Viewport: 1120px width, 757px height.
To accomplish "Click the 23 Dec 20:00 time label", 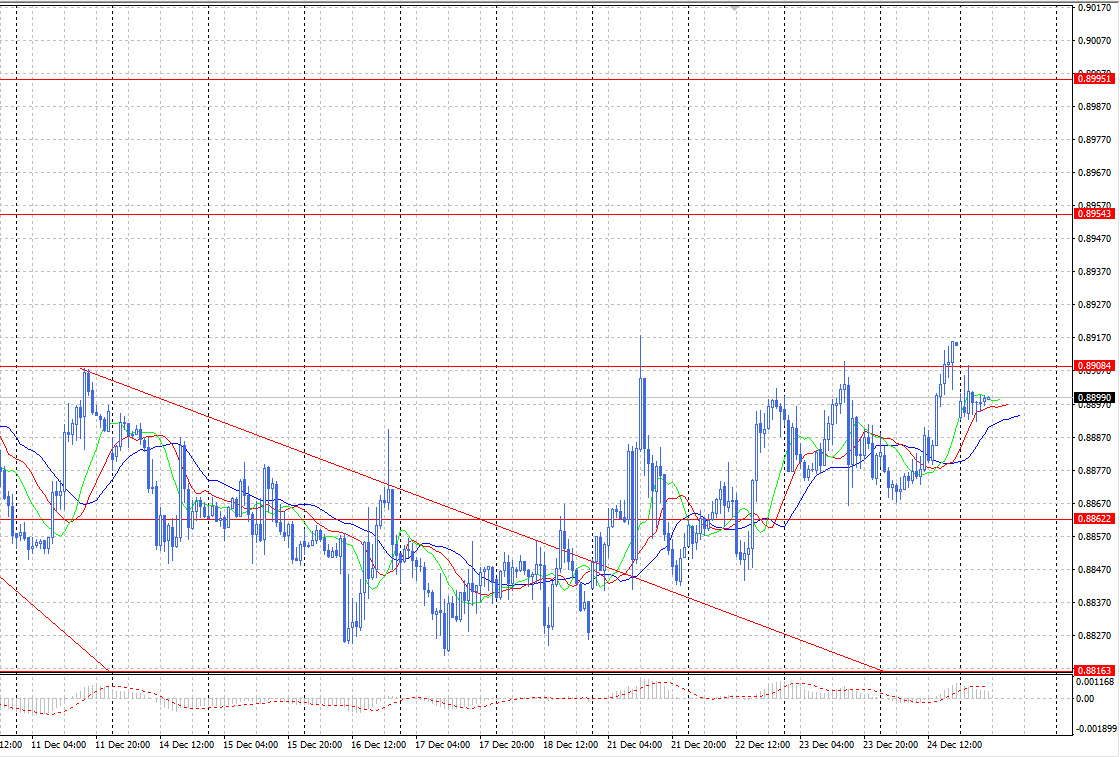I will coord(891,745).
